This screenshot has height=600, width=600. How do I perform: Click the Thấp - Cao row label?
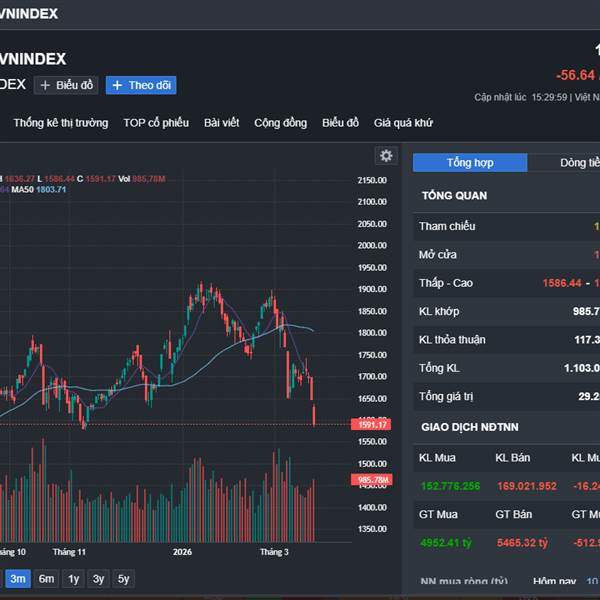(446, 283)
